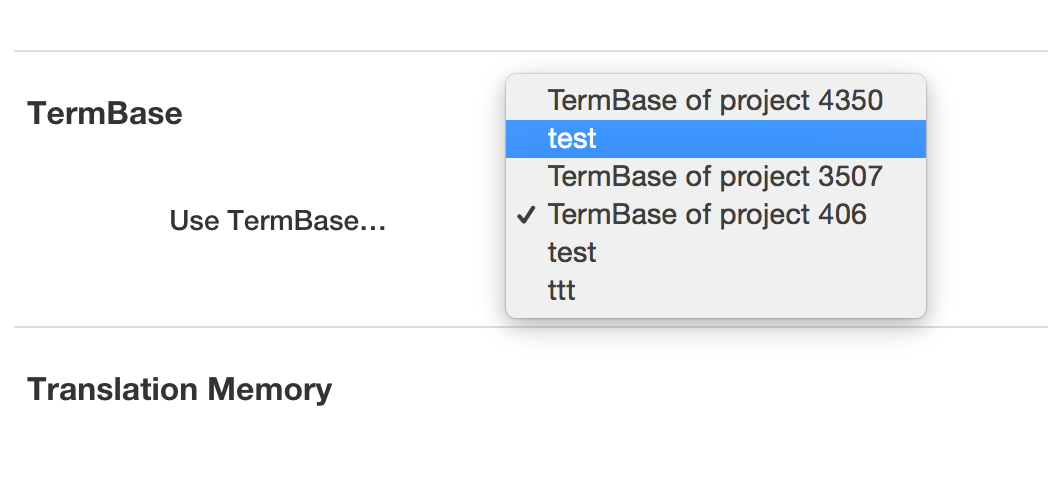1048x480 pixels.
Task: Click the "TermBase" section heading
Action: 105,113
